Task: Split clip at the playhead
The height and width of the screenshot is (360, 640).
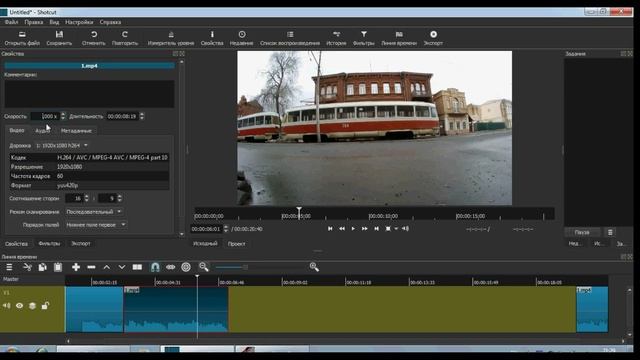Action: point(137,267)
